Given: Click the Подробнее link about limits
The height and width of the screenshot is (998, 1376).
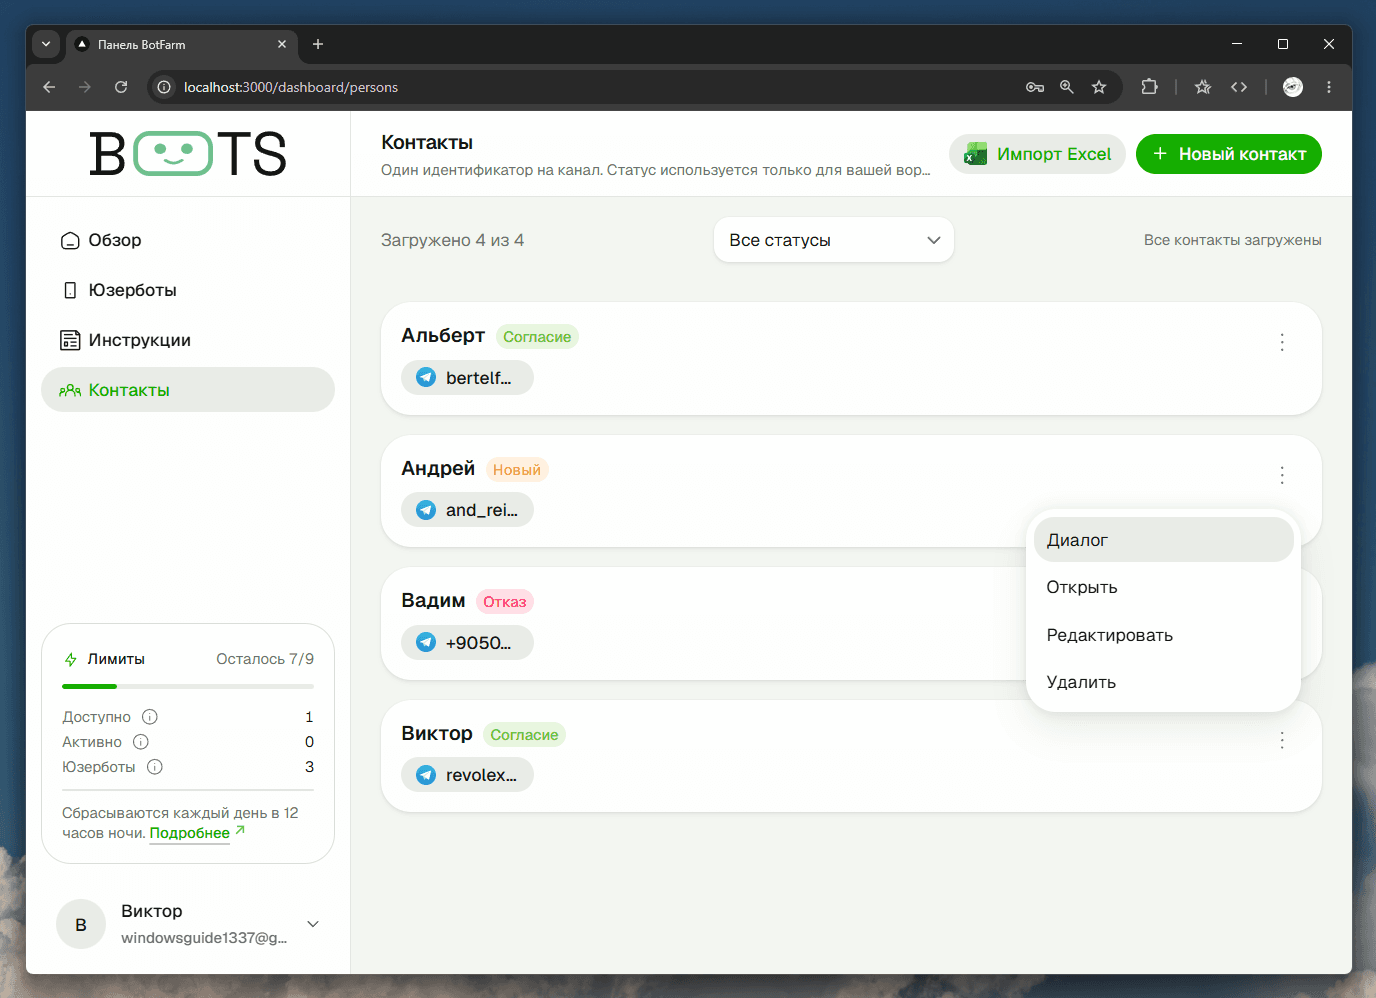Looking at the screenshot, I should (x=190, y=833).
